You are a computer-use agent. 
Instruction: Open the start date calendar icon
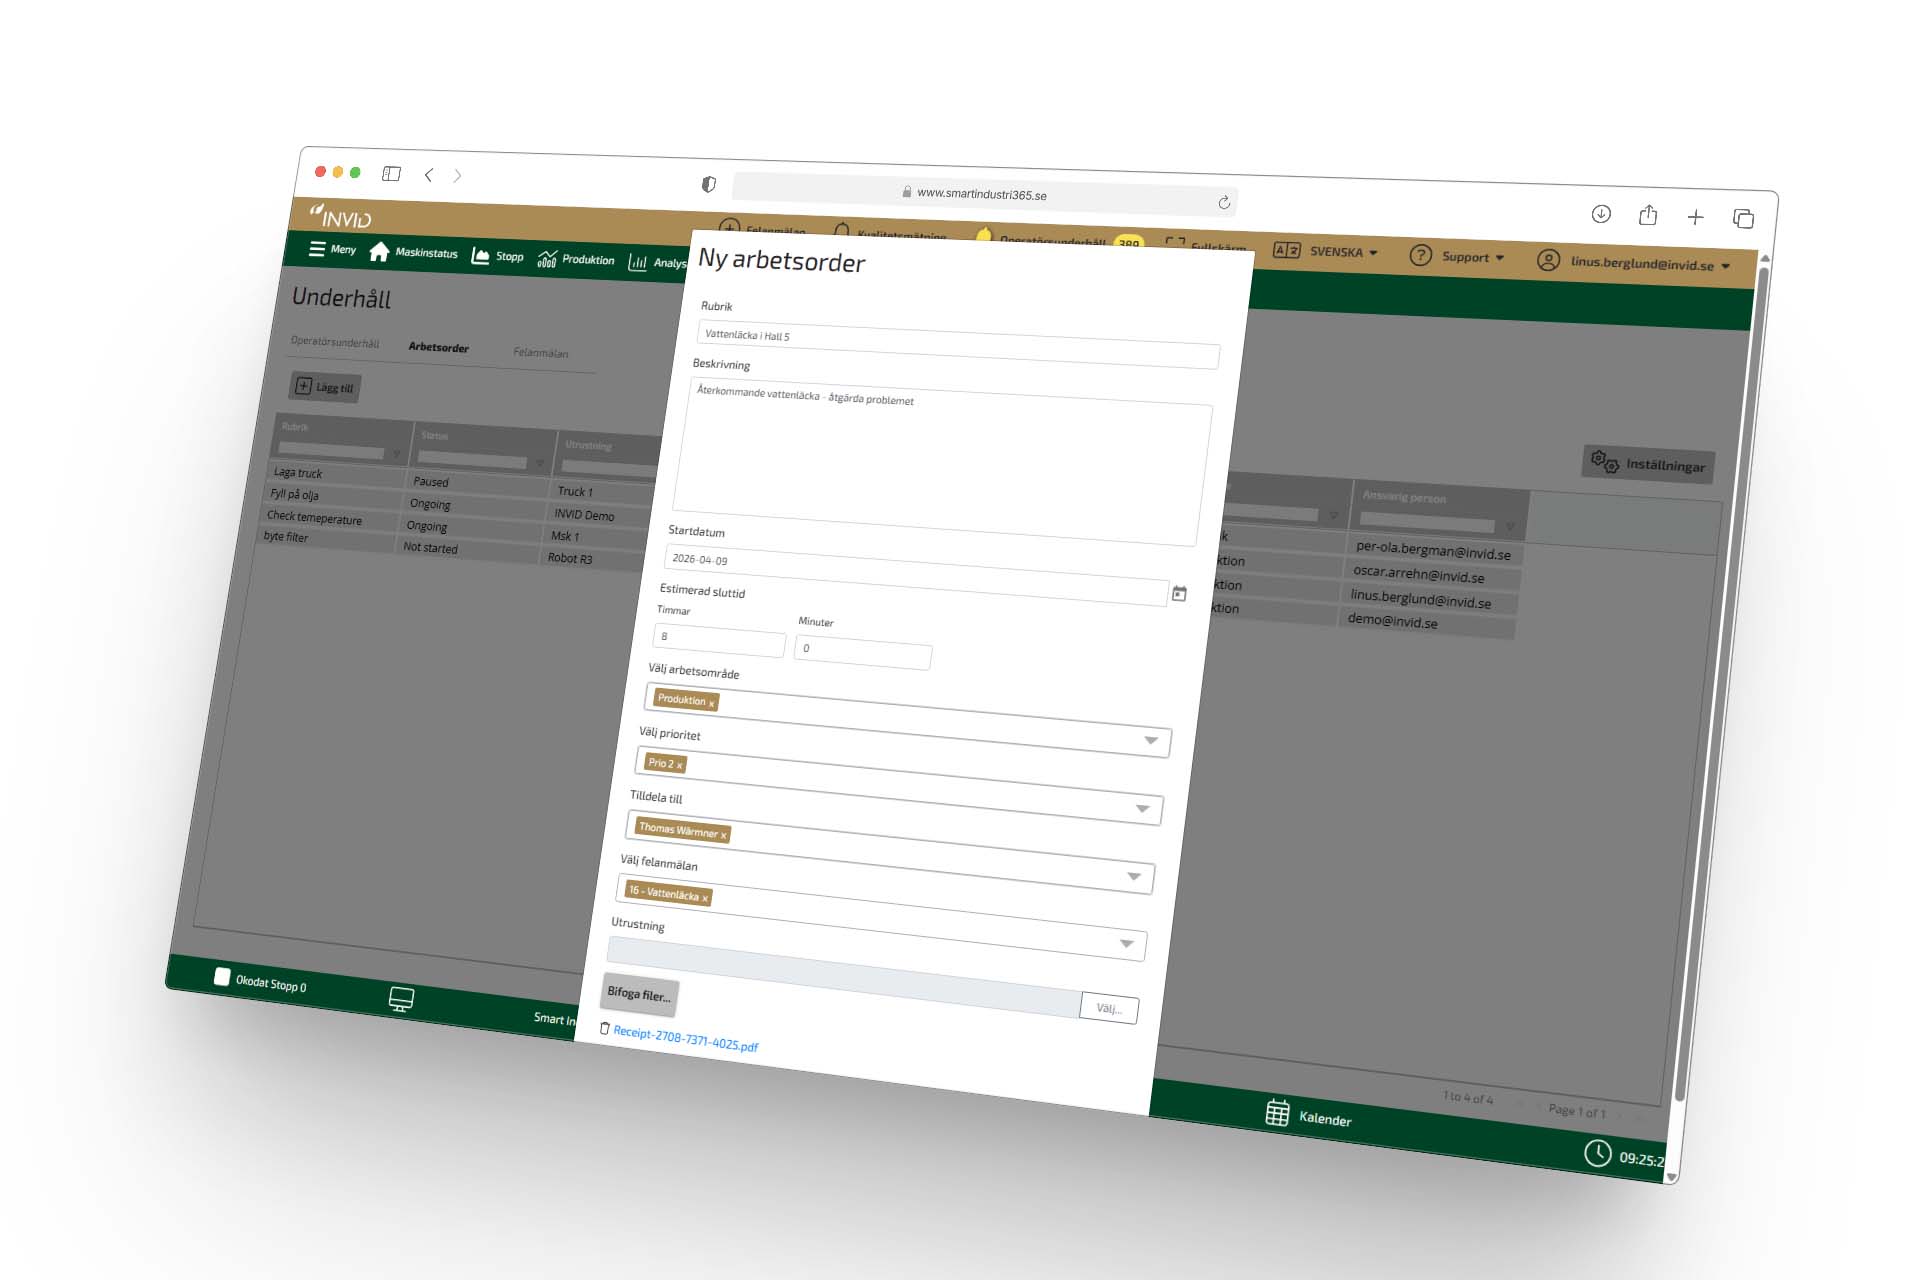1179,594
